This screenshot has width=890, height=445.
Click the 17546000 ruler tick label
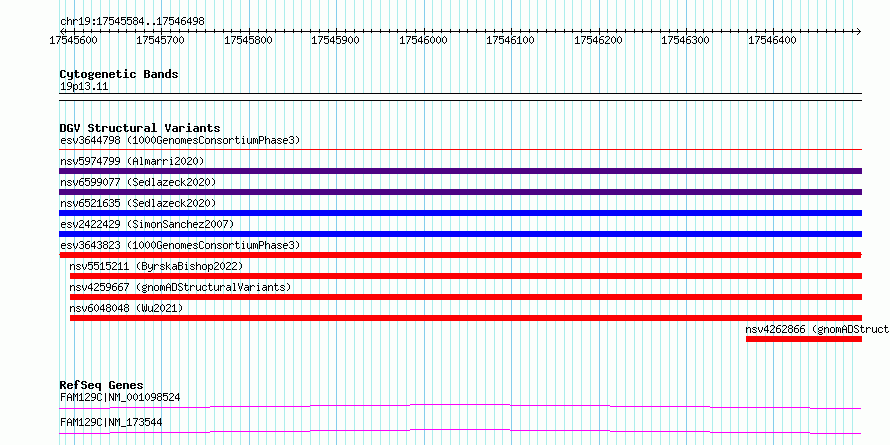[423, 40]
